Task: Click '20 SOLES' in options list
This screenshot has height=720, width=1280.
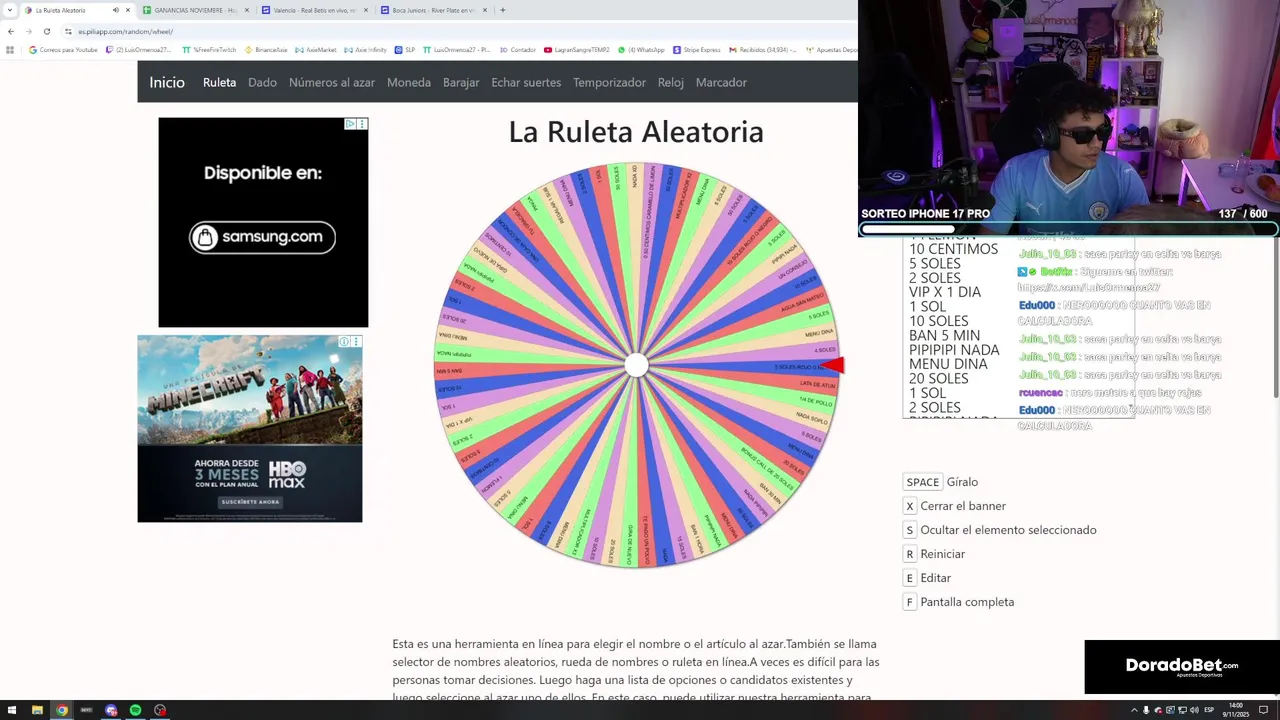Action: 939,378
